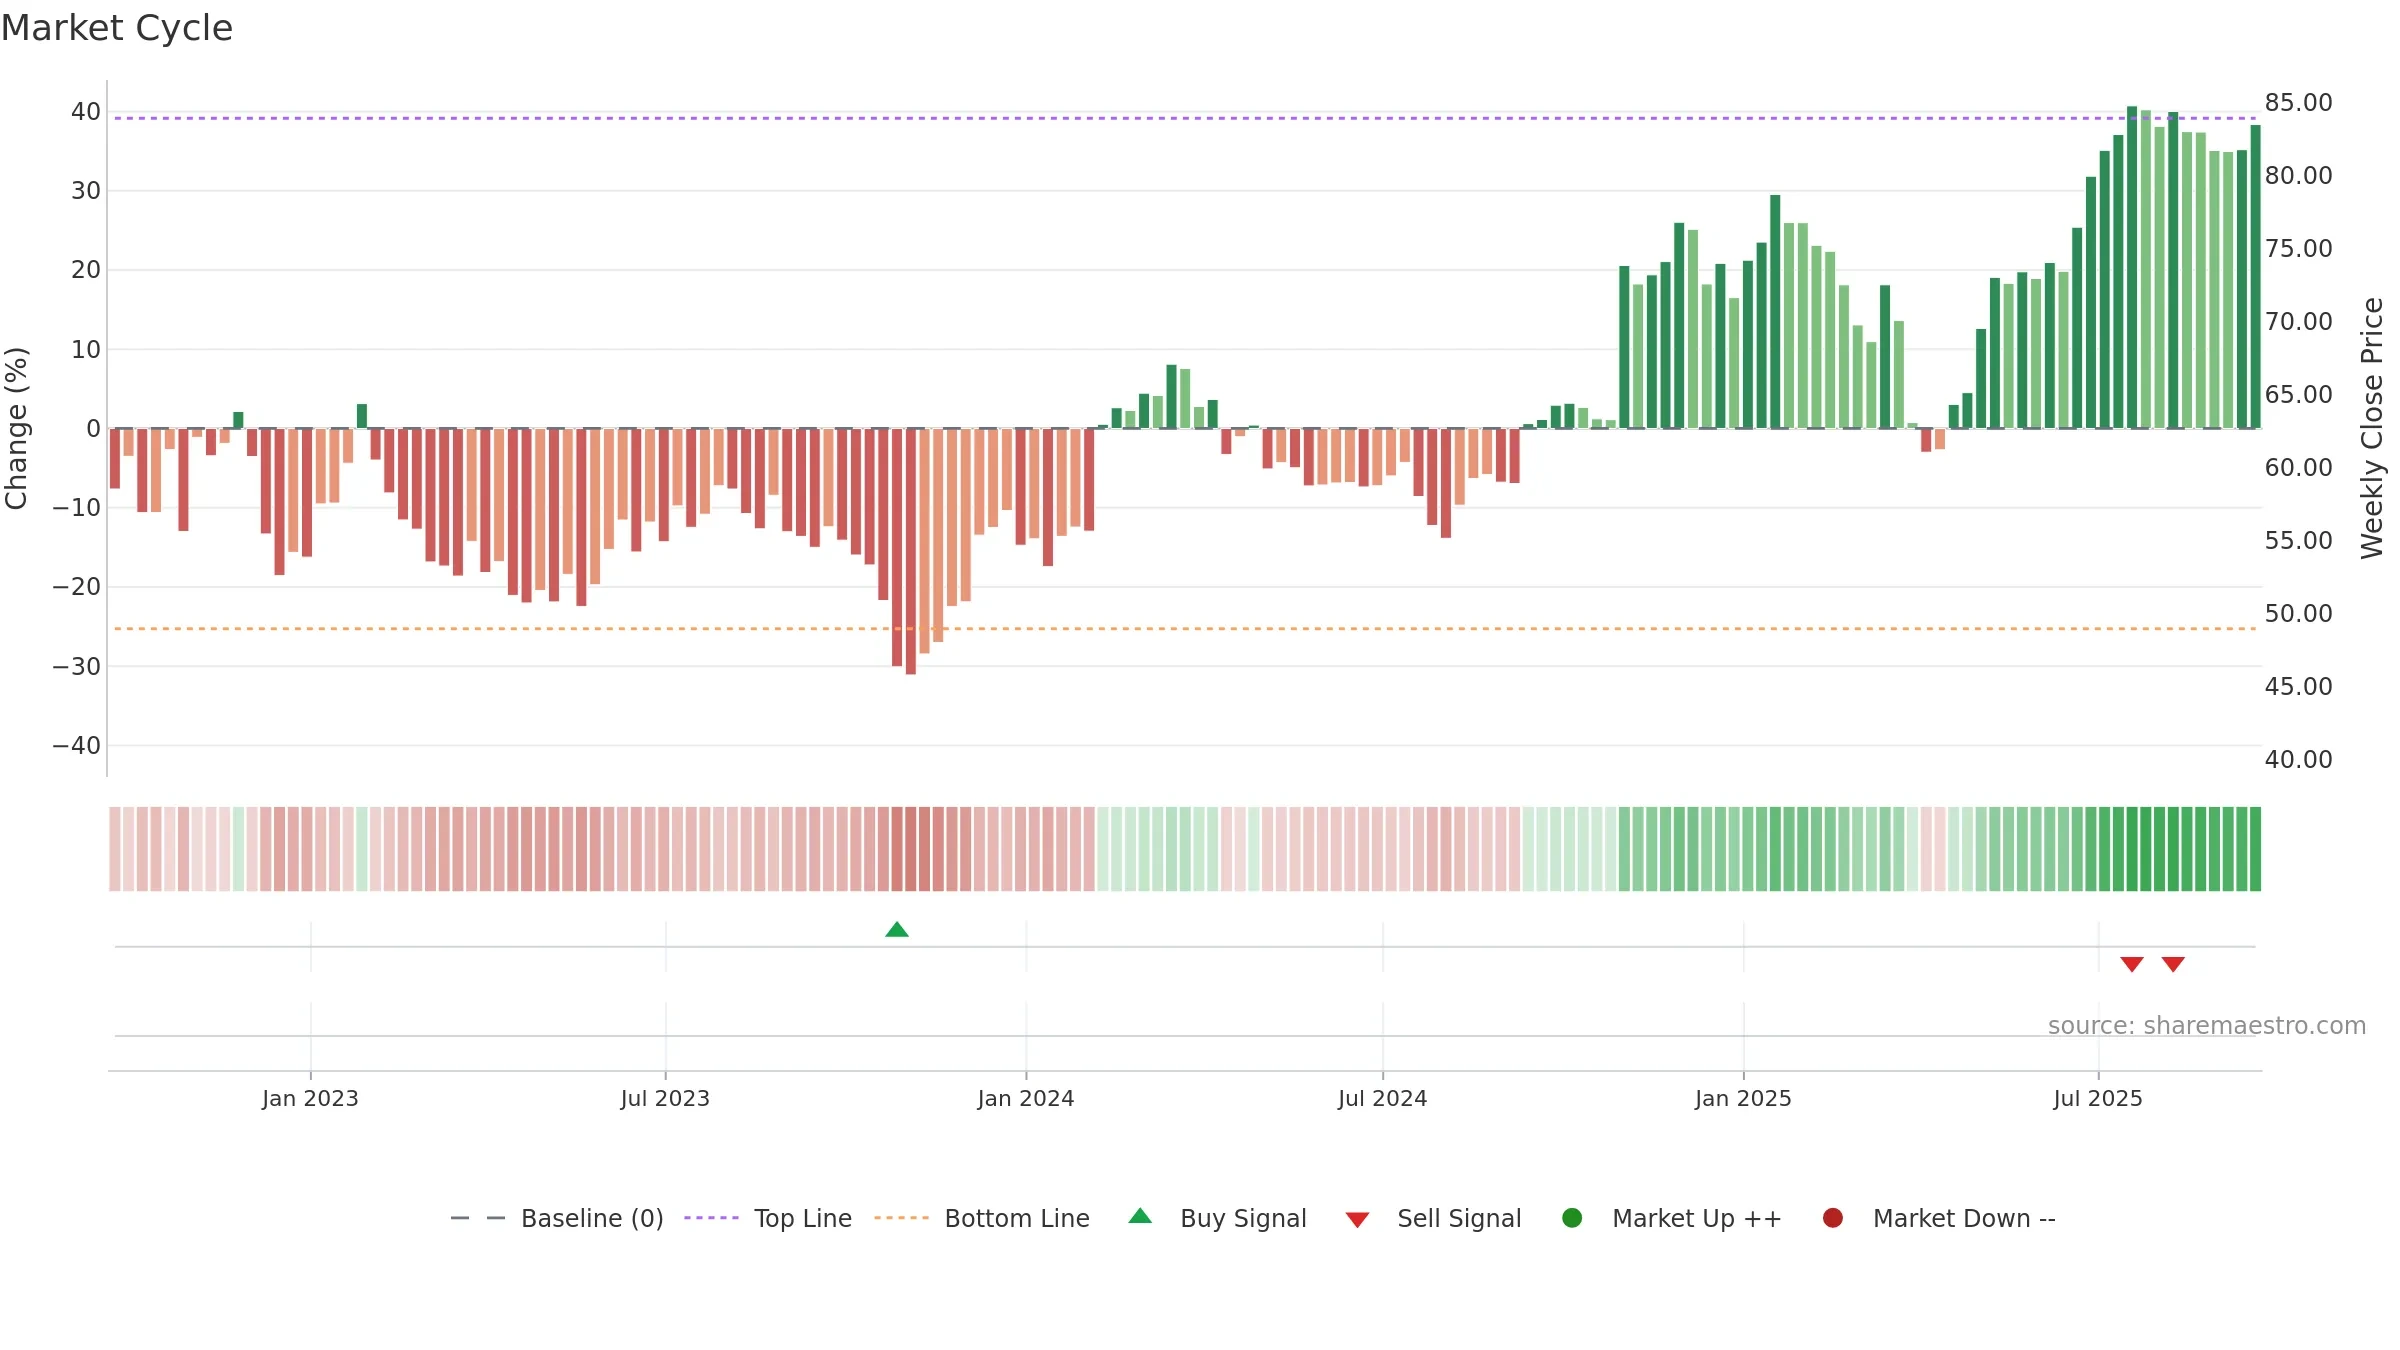Click the green Buy Signal triangle marker on chart

[897, 930]
